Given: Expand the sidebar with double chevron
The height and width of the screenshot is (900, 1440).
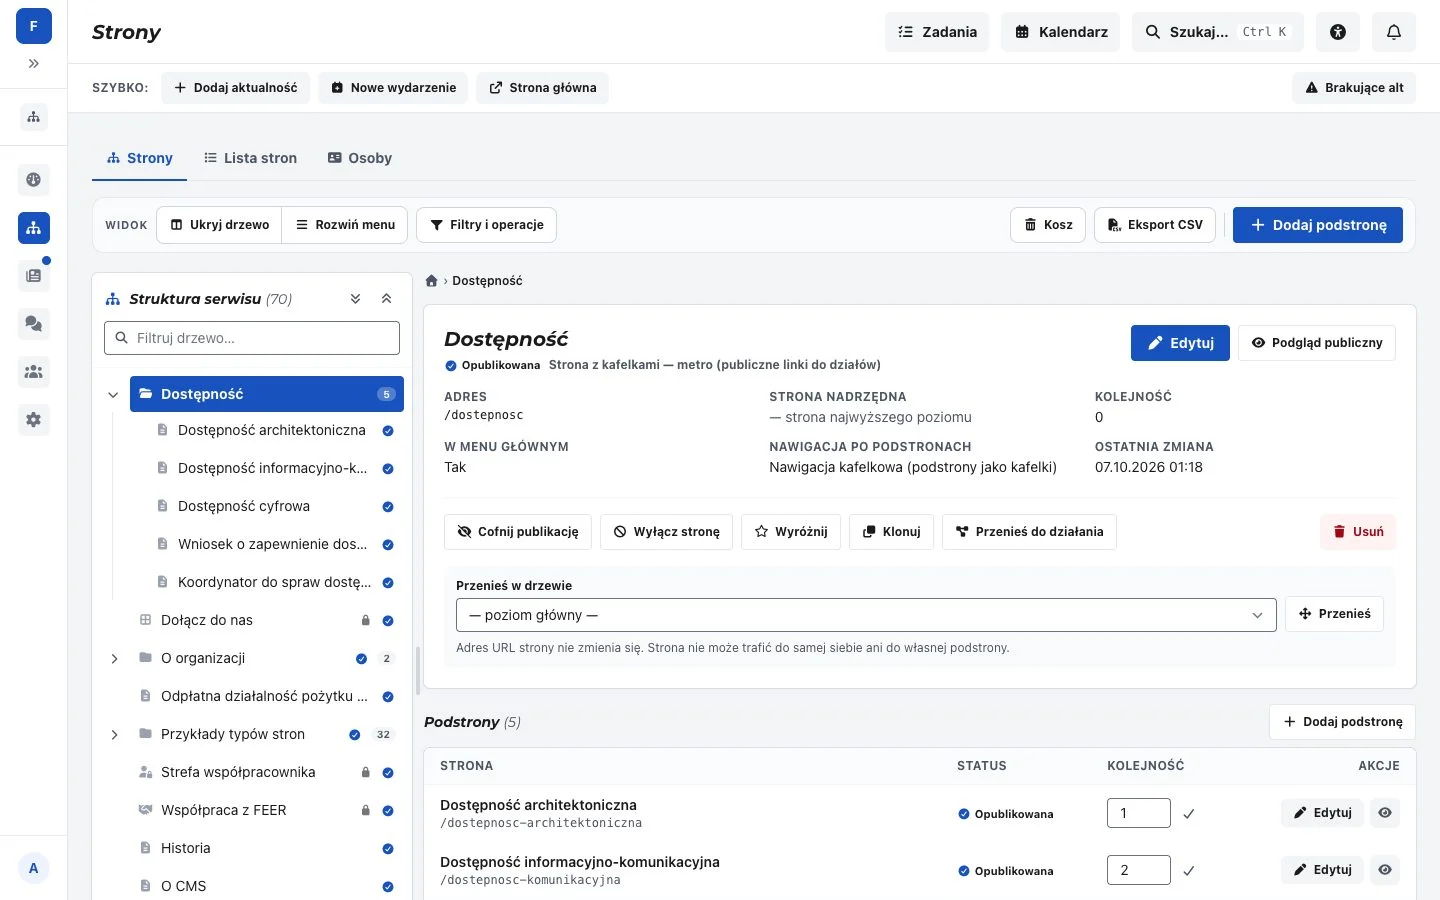Looking at the screenshot, I should [33, 63].
